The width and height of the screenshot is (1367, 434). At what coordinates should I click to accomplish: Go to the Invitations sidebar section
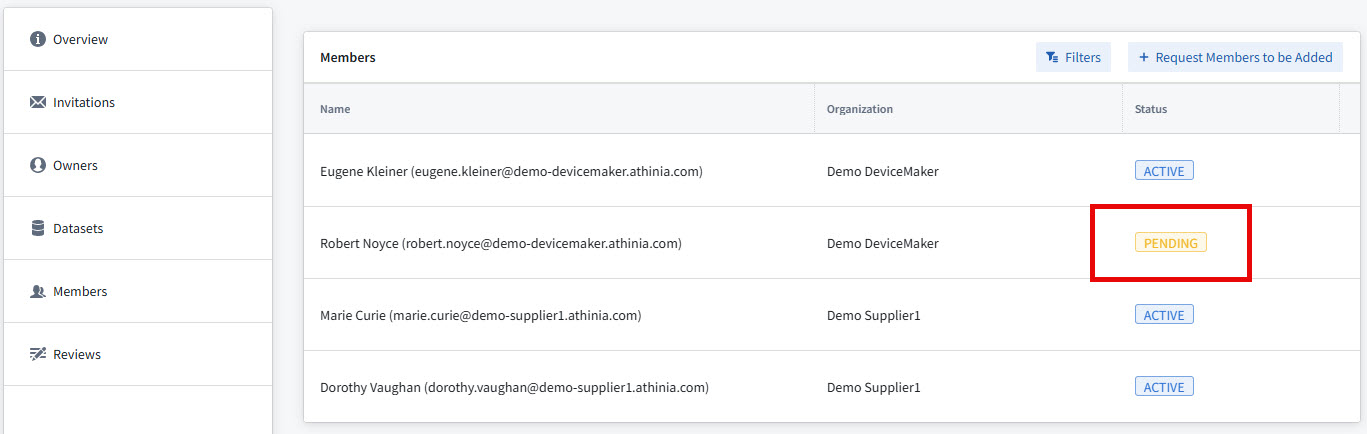pyautogui.click(x=138, y=102)
